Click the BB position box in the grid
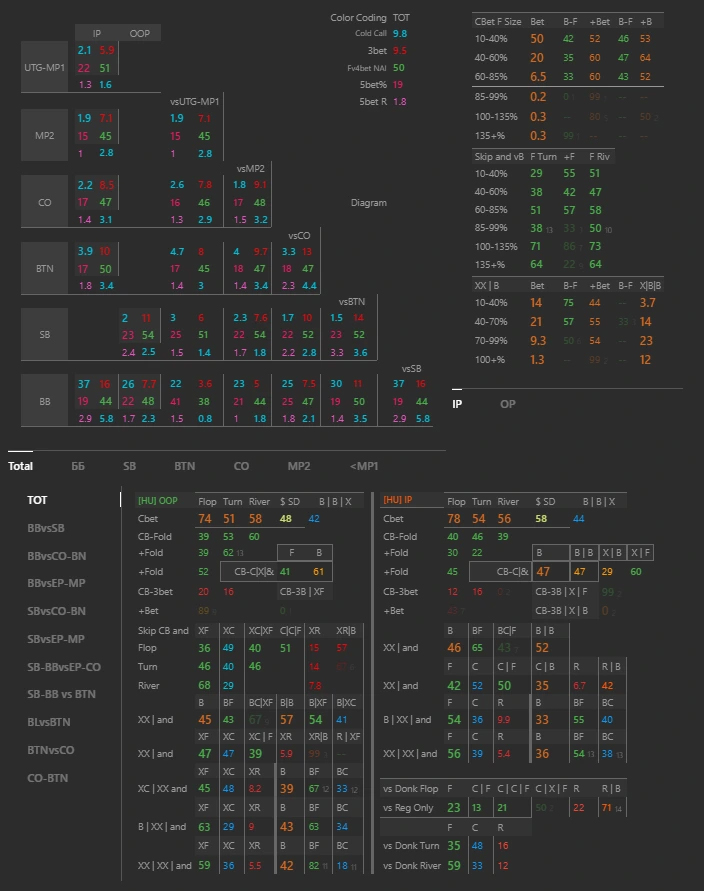This screenshot has height=891, width=704. 44,401
